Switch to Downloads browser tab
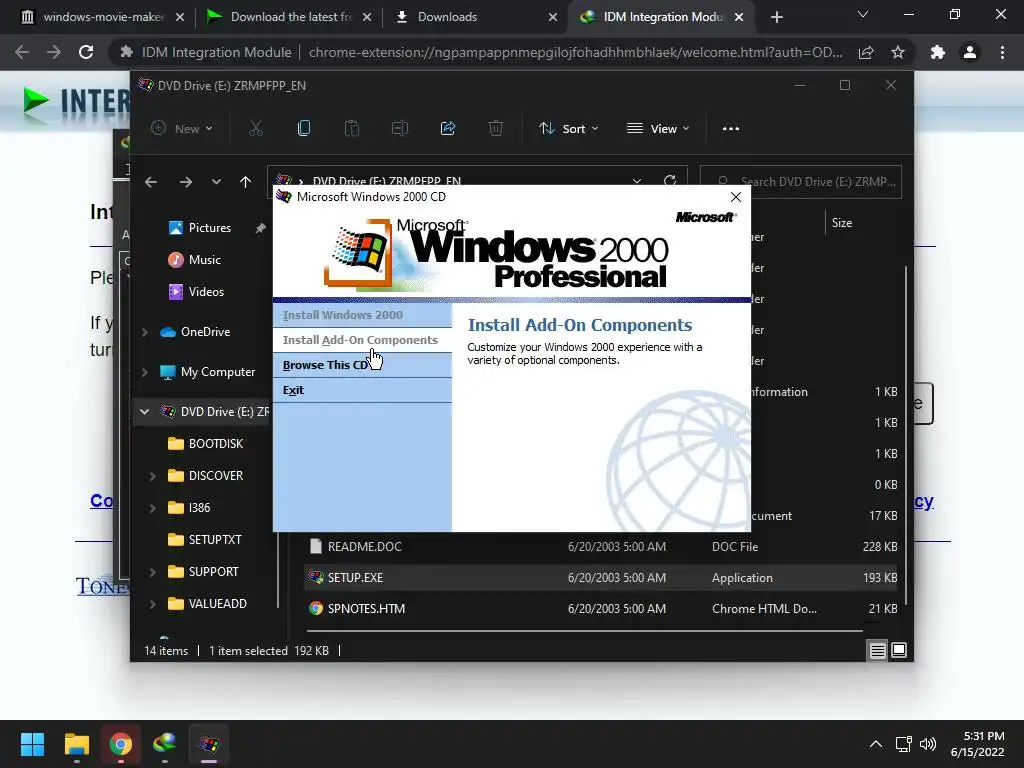The width and height of the screenshot is (1024, 768). [x=478, y=17]
